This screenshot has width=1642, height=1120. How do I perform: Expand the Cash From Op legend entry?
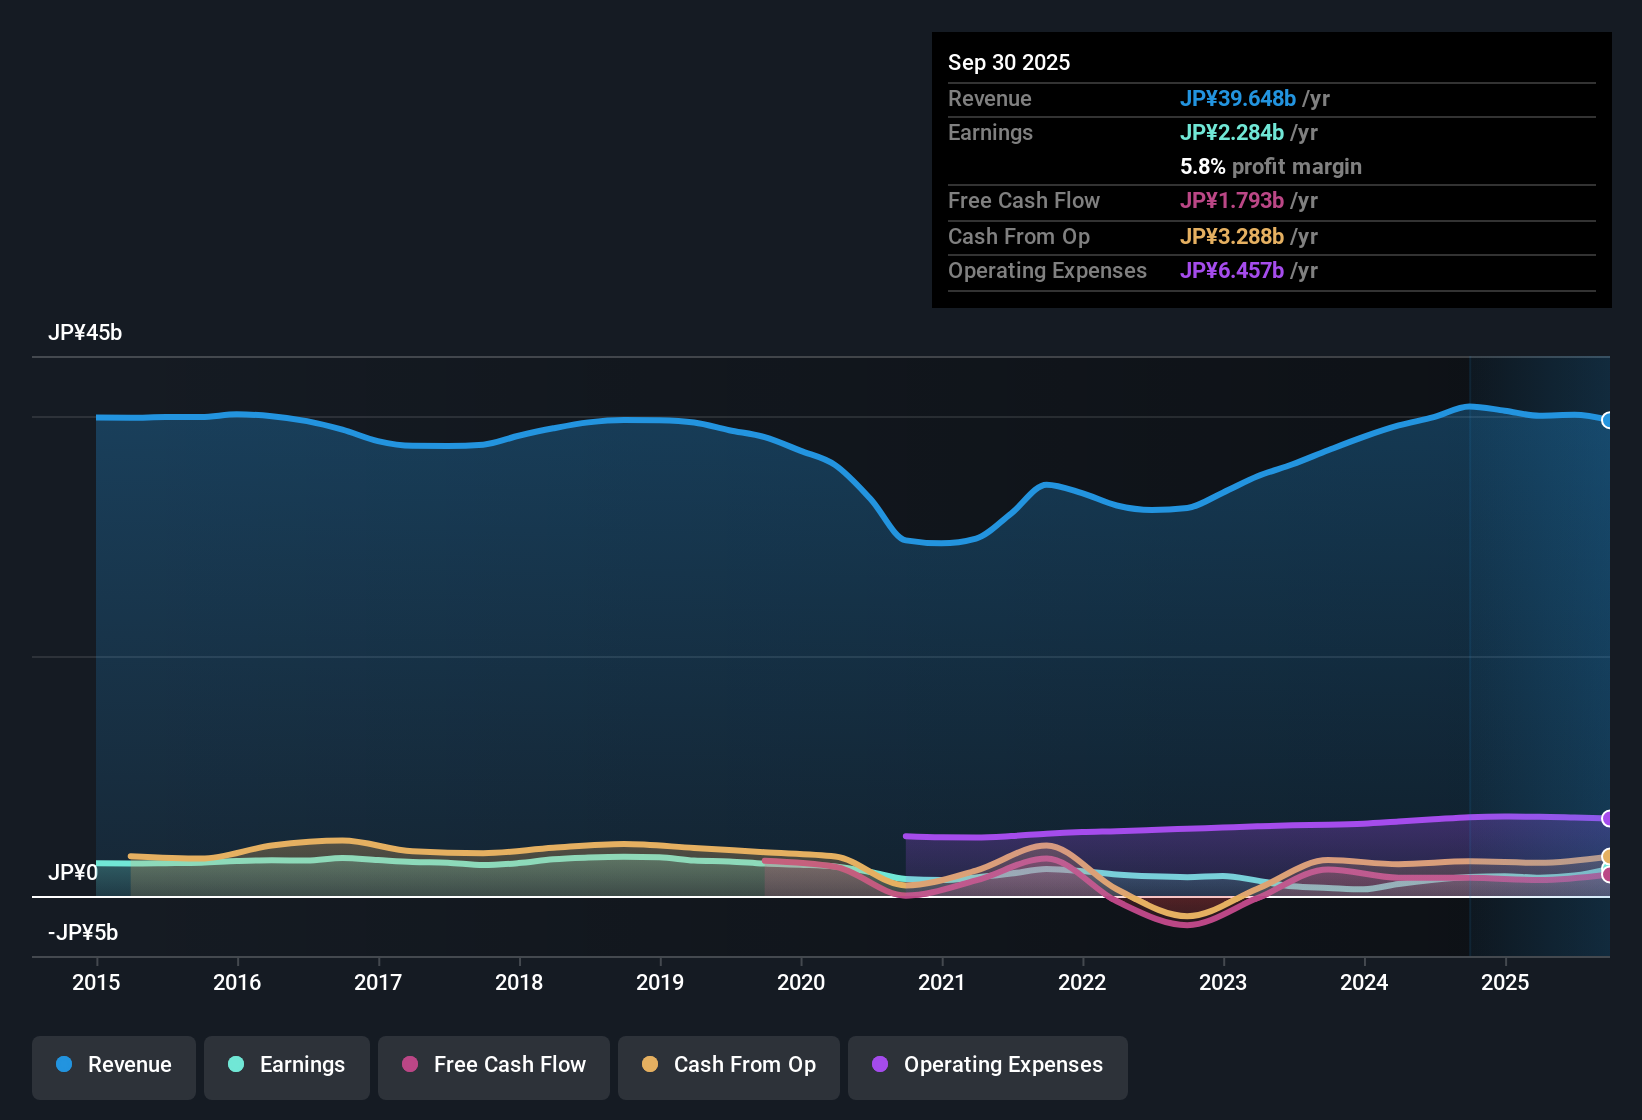click(728, 1065)
